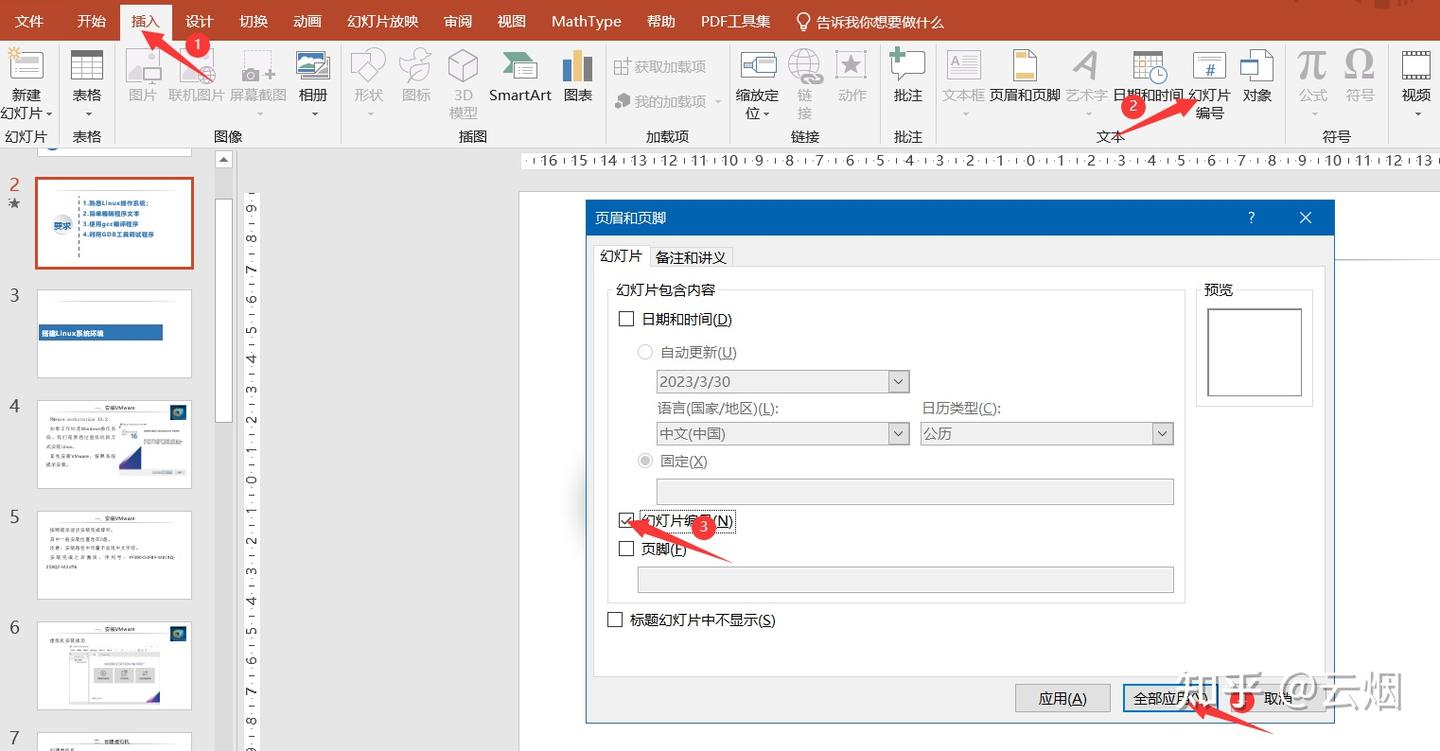Open the 语言(国家/地区) dropdown
This screenshot has width=1440, height=751.
(897, 433)
